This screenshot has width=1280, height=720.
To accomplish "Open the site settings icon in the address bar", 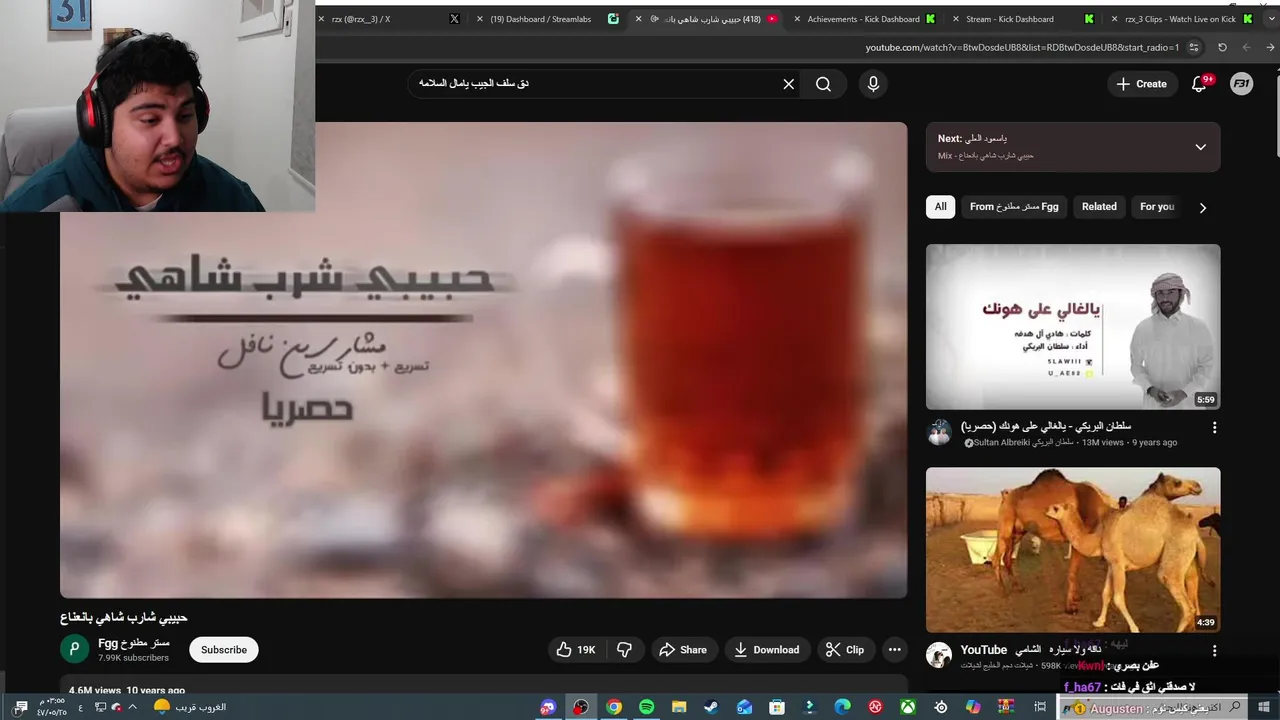I will click(1194, 47).
